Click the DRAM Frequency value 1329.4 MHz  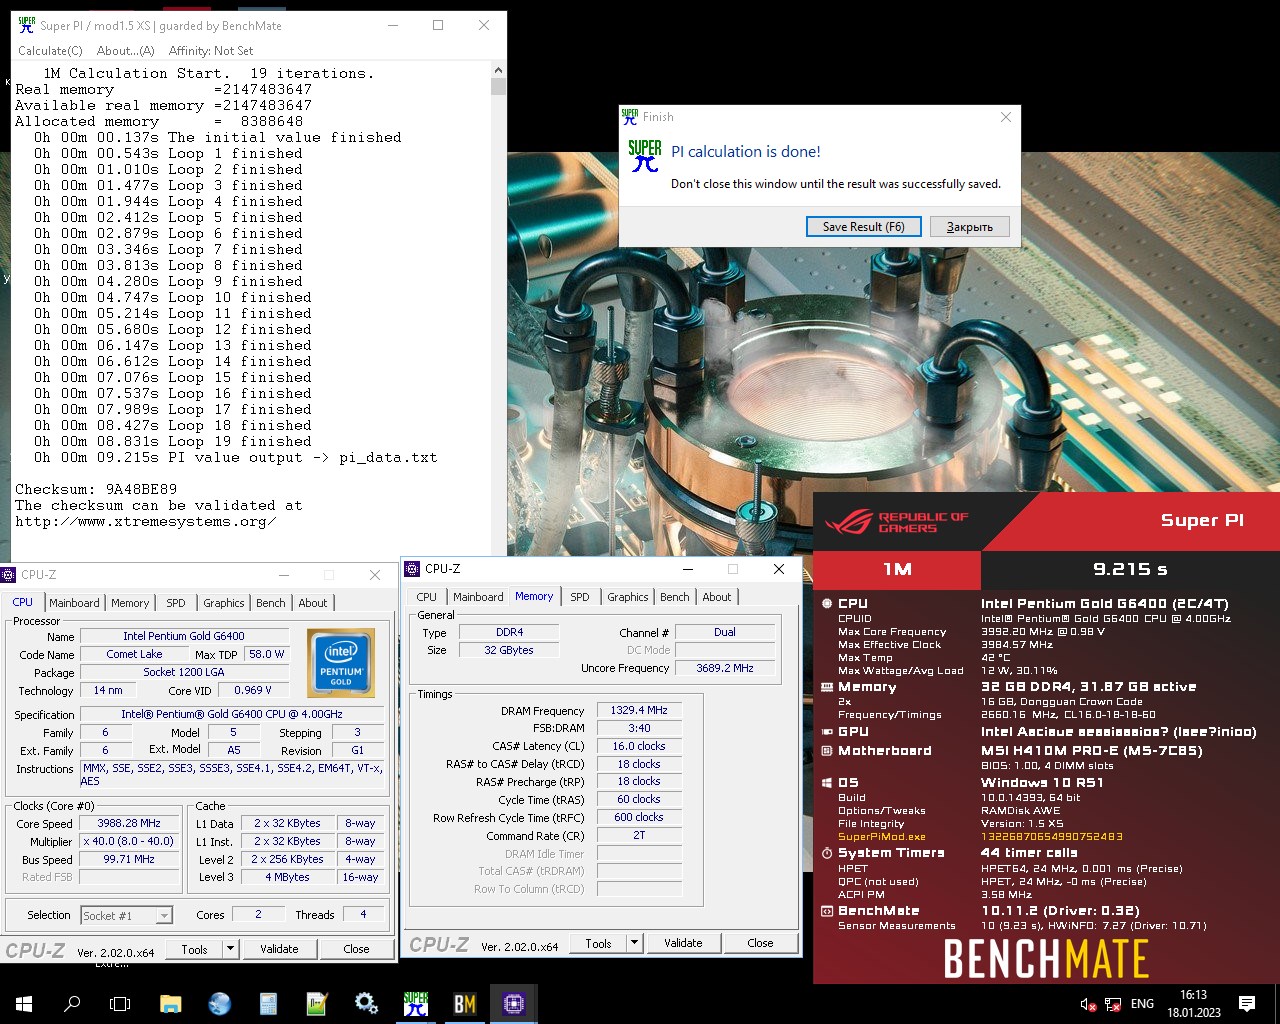pyautogui.click(x=639, y=710)
